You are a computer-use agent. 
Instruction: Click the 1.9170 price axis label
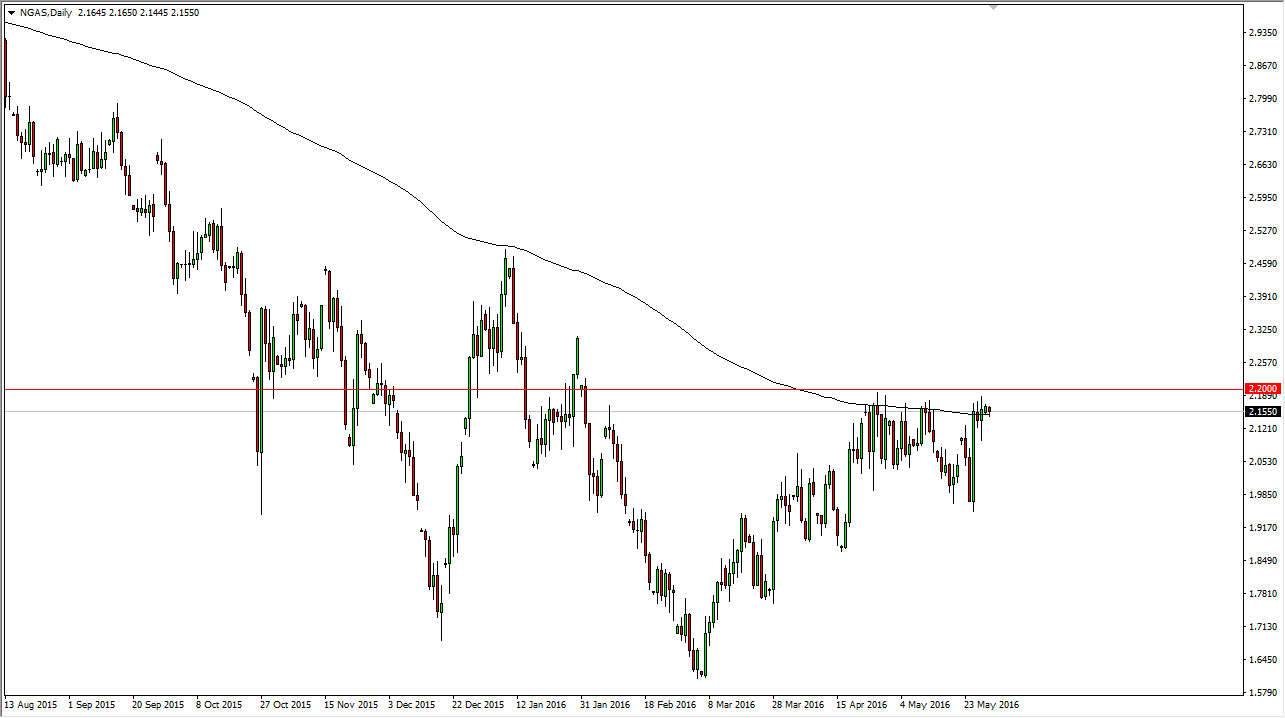click(1262, 527)
